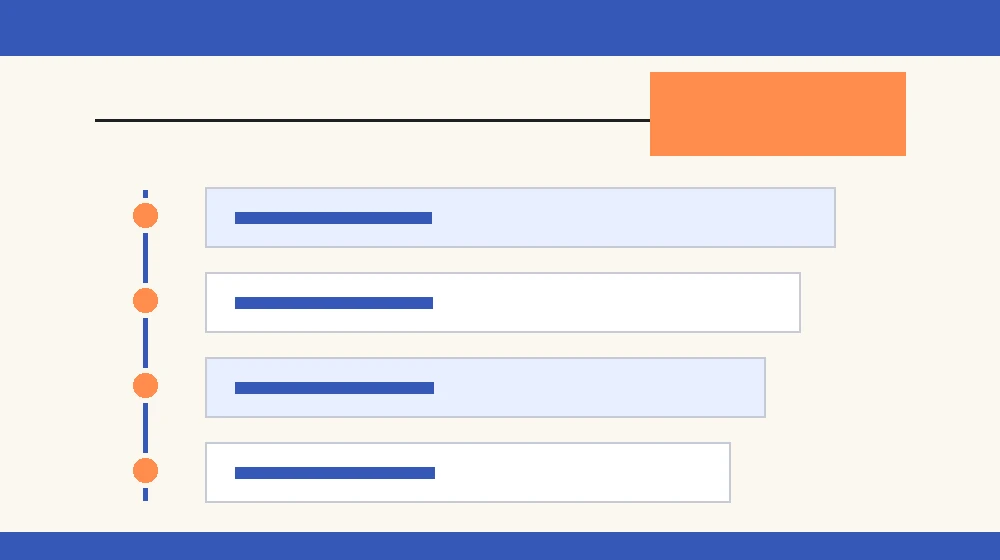Click connector between third and fourth dots
Image resolution: width=1000 pixels, height=560 pixels.
point(145,428)
